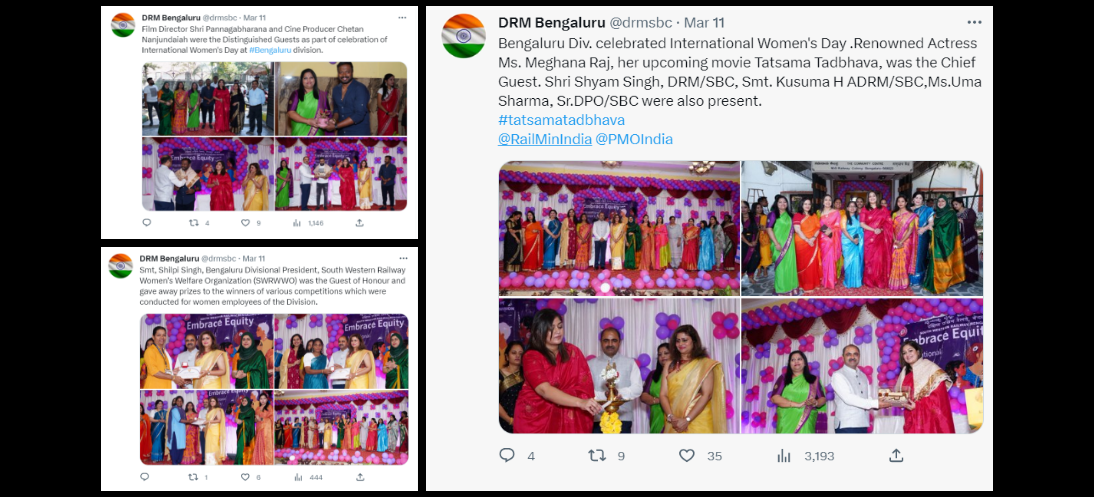Like the Shilpi Singh SWRWWO tweet
Image resolution: width=1094 pixels, height=497 pixels.
(x=246, y=477)
